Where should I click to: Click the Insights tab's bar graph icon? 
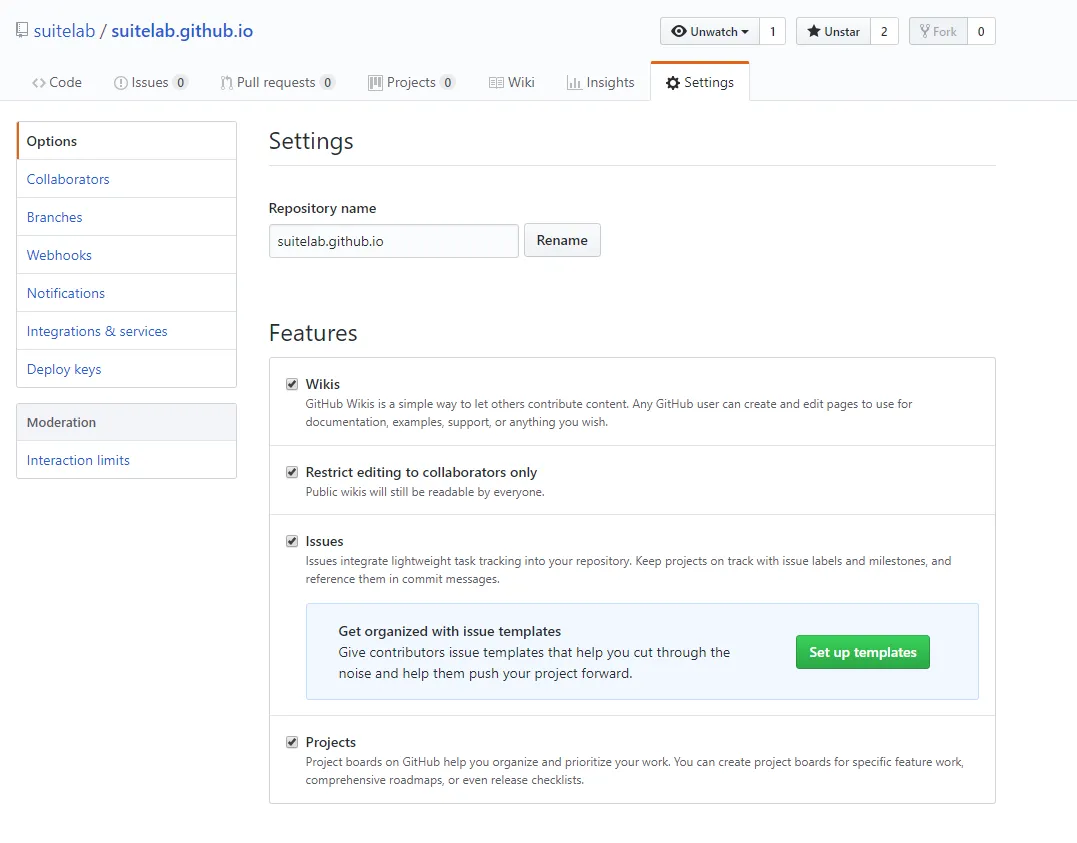[574, 83]
